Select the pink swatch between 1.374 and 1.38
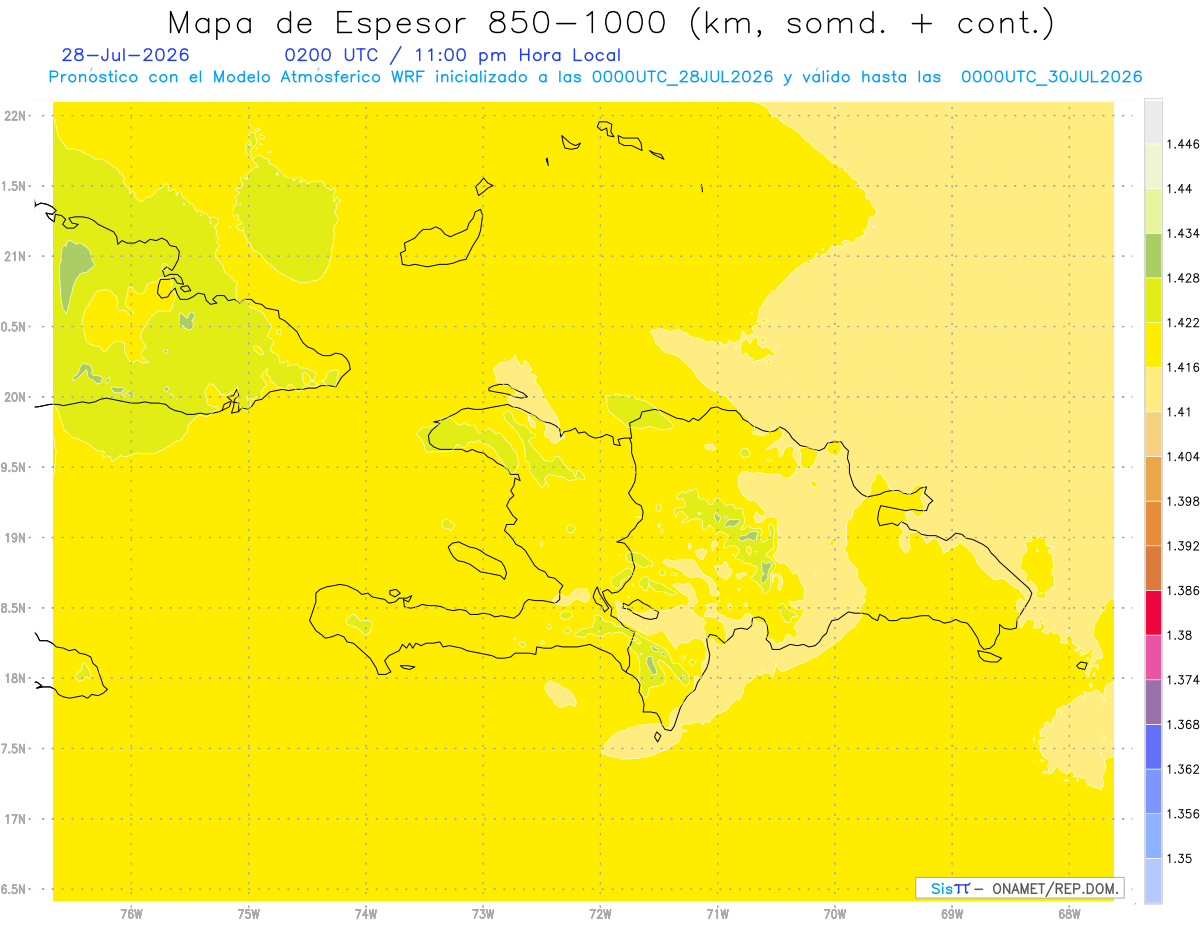Screen dimensions: 1200x927 pos(1153,657)
